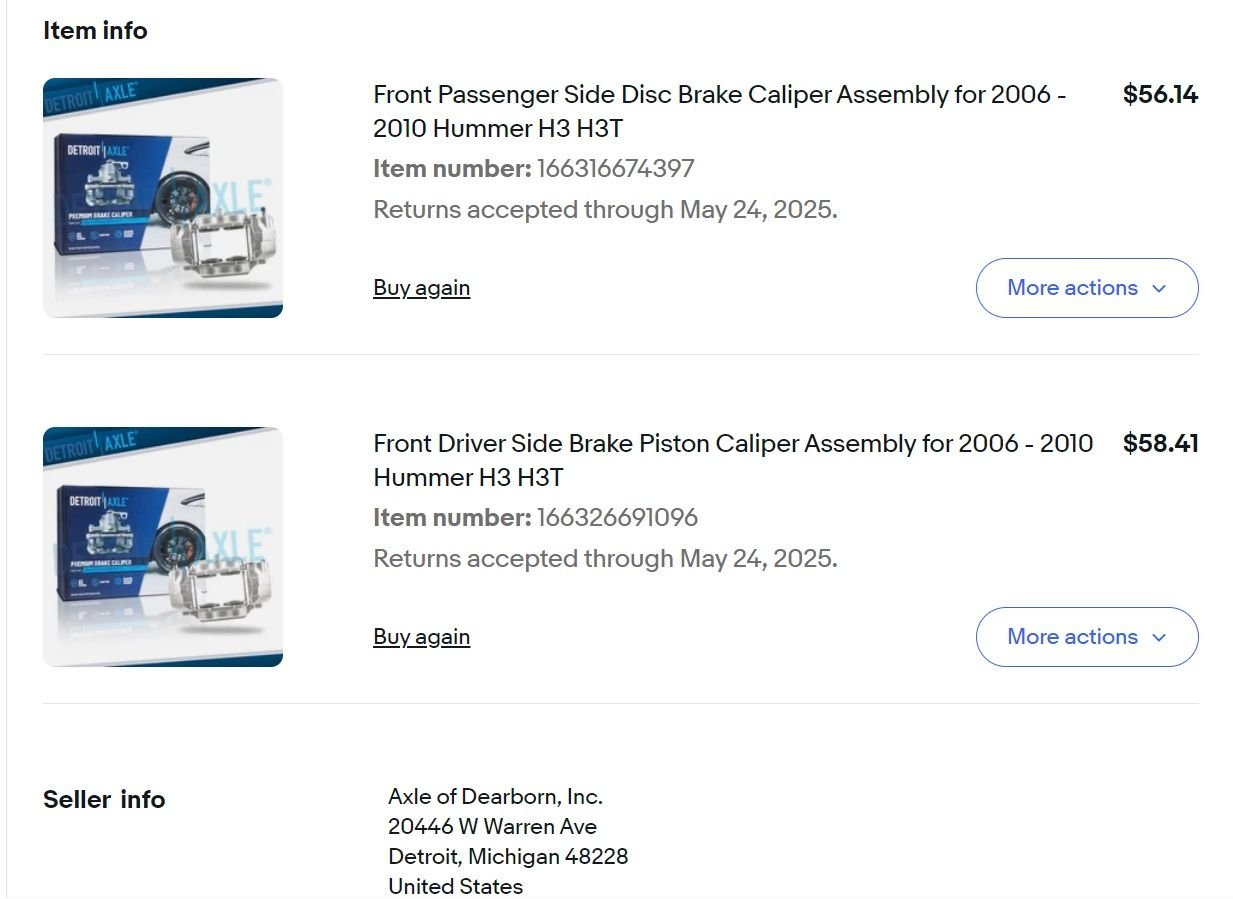Viewport: 1233px width, 899px height.
Task: Click the $56.14 price
Action: (1160, 95)
